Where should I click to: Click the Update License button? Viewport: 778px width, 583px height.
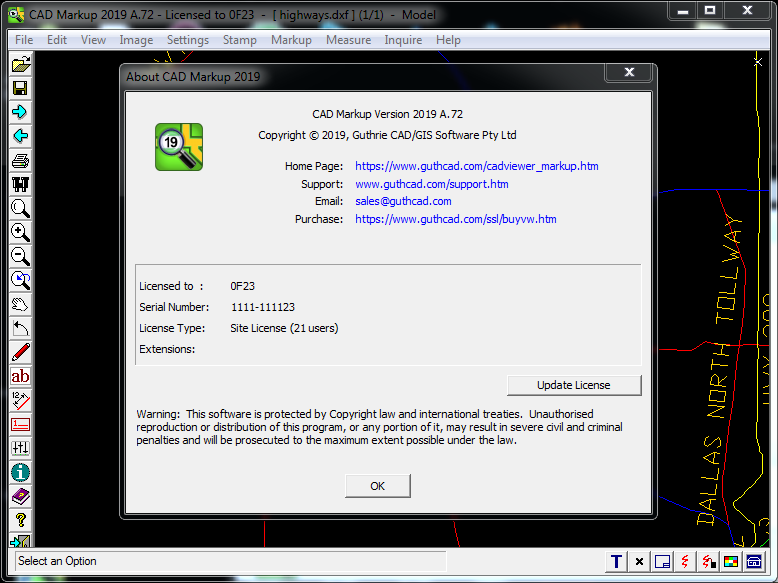click(x=574, y=385)
